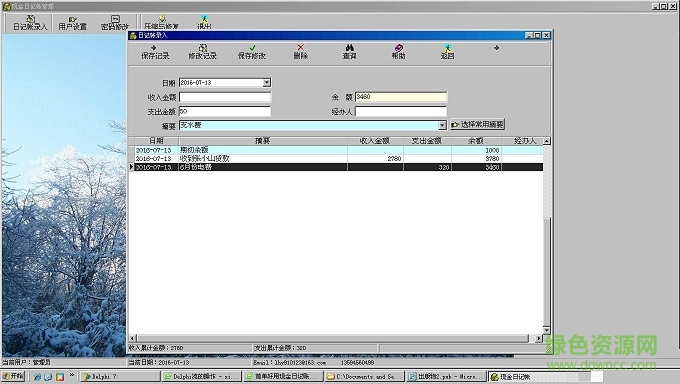
Task: Click the 收入金额 column header
Action: (x=375, y=141)
